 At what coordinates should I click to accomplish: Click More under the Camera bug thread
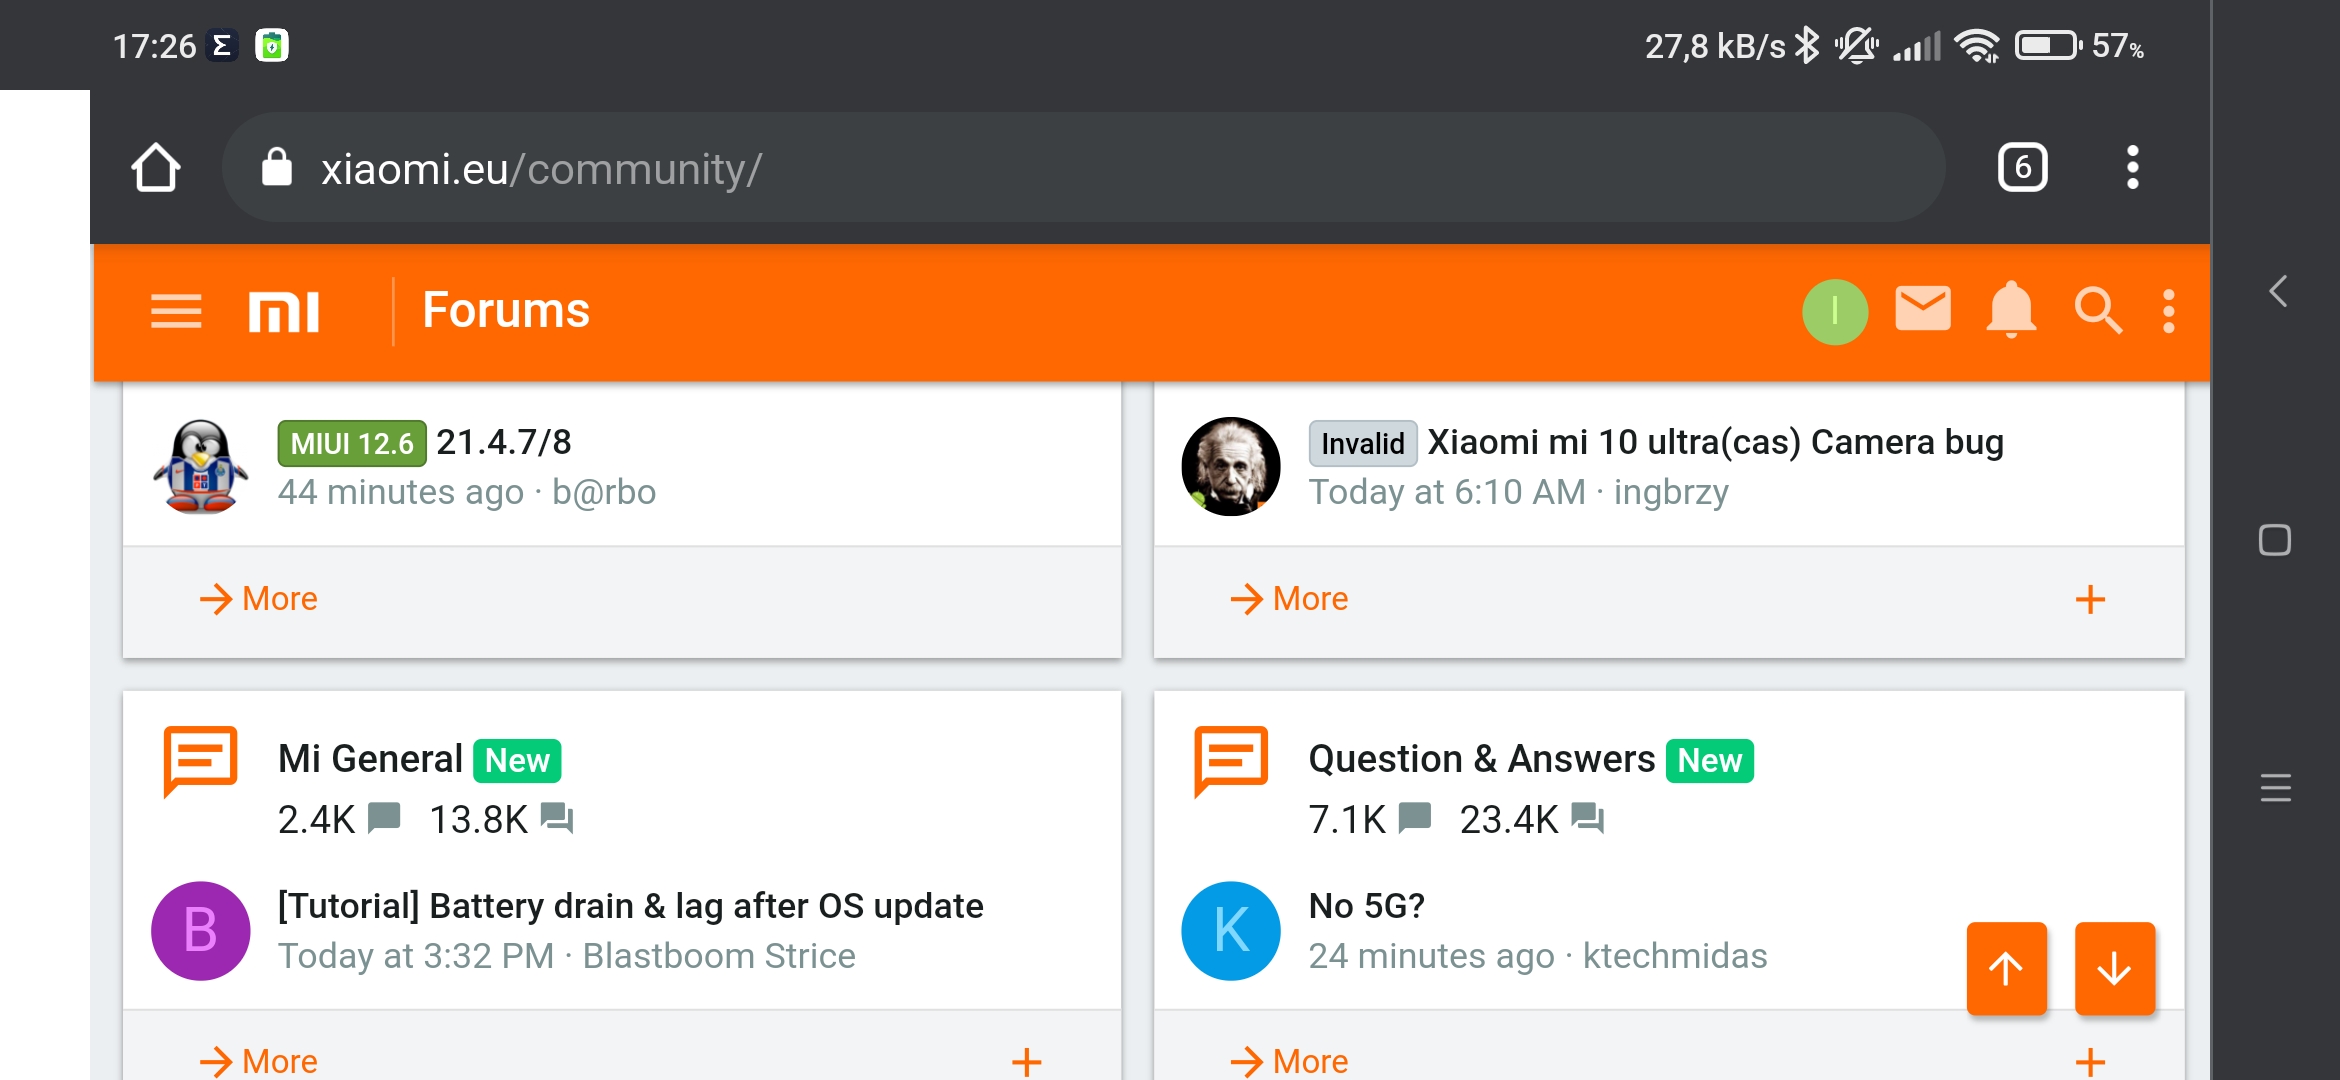[x=1289, y=599]
